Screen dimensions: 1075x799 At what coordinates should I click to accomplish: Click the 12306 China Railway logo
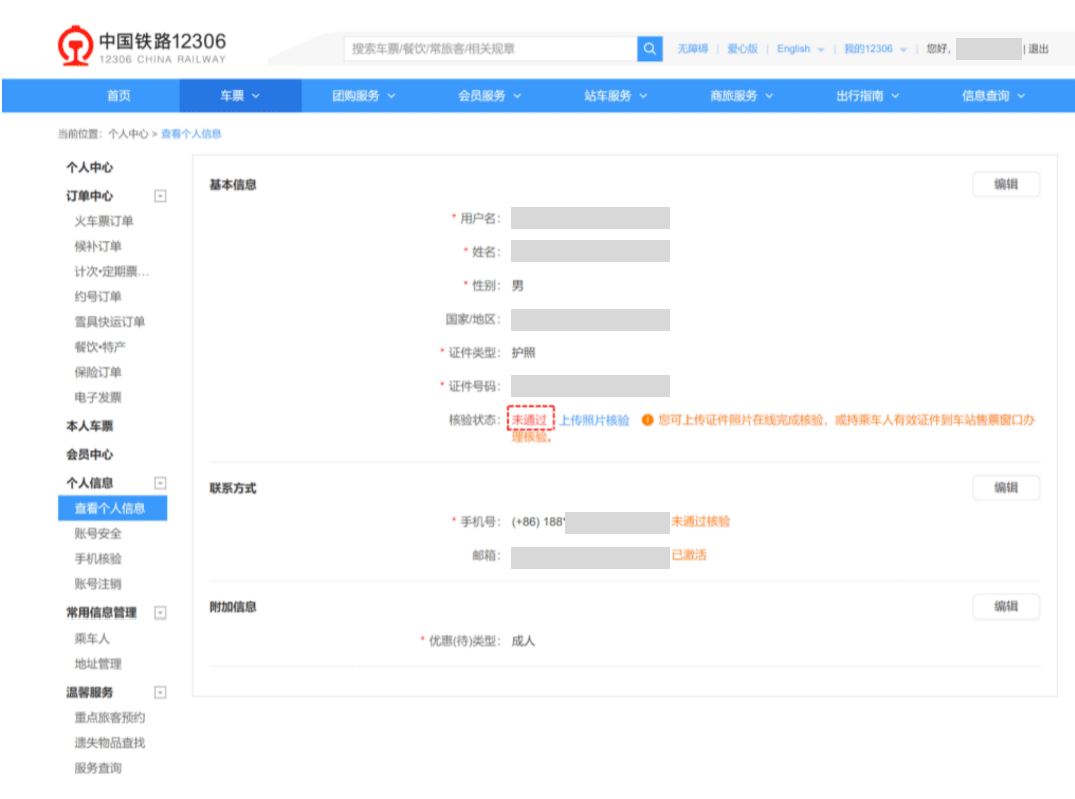(142, 47)
